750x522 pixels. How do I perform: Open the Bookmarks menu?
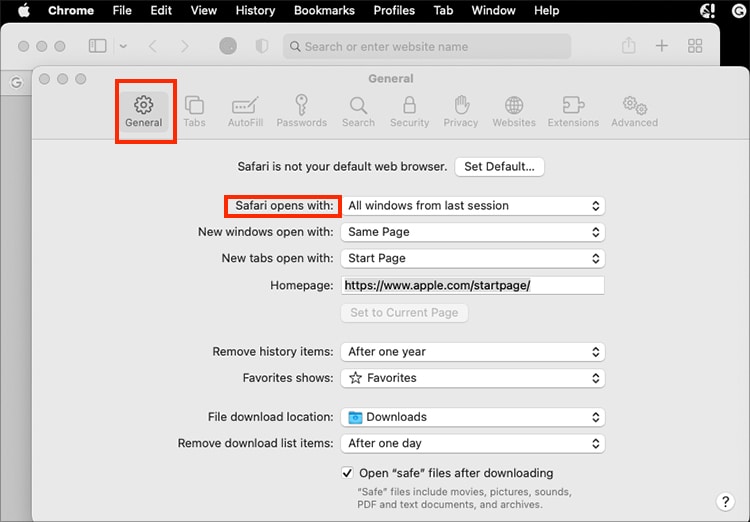coord(324,11)
